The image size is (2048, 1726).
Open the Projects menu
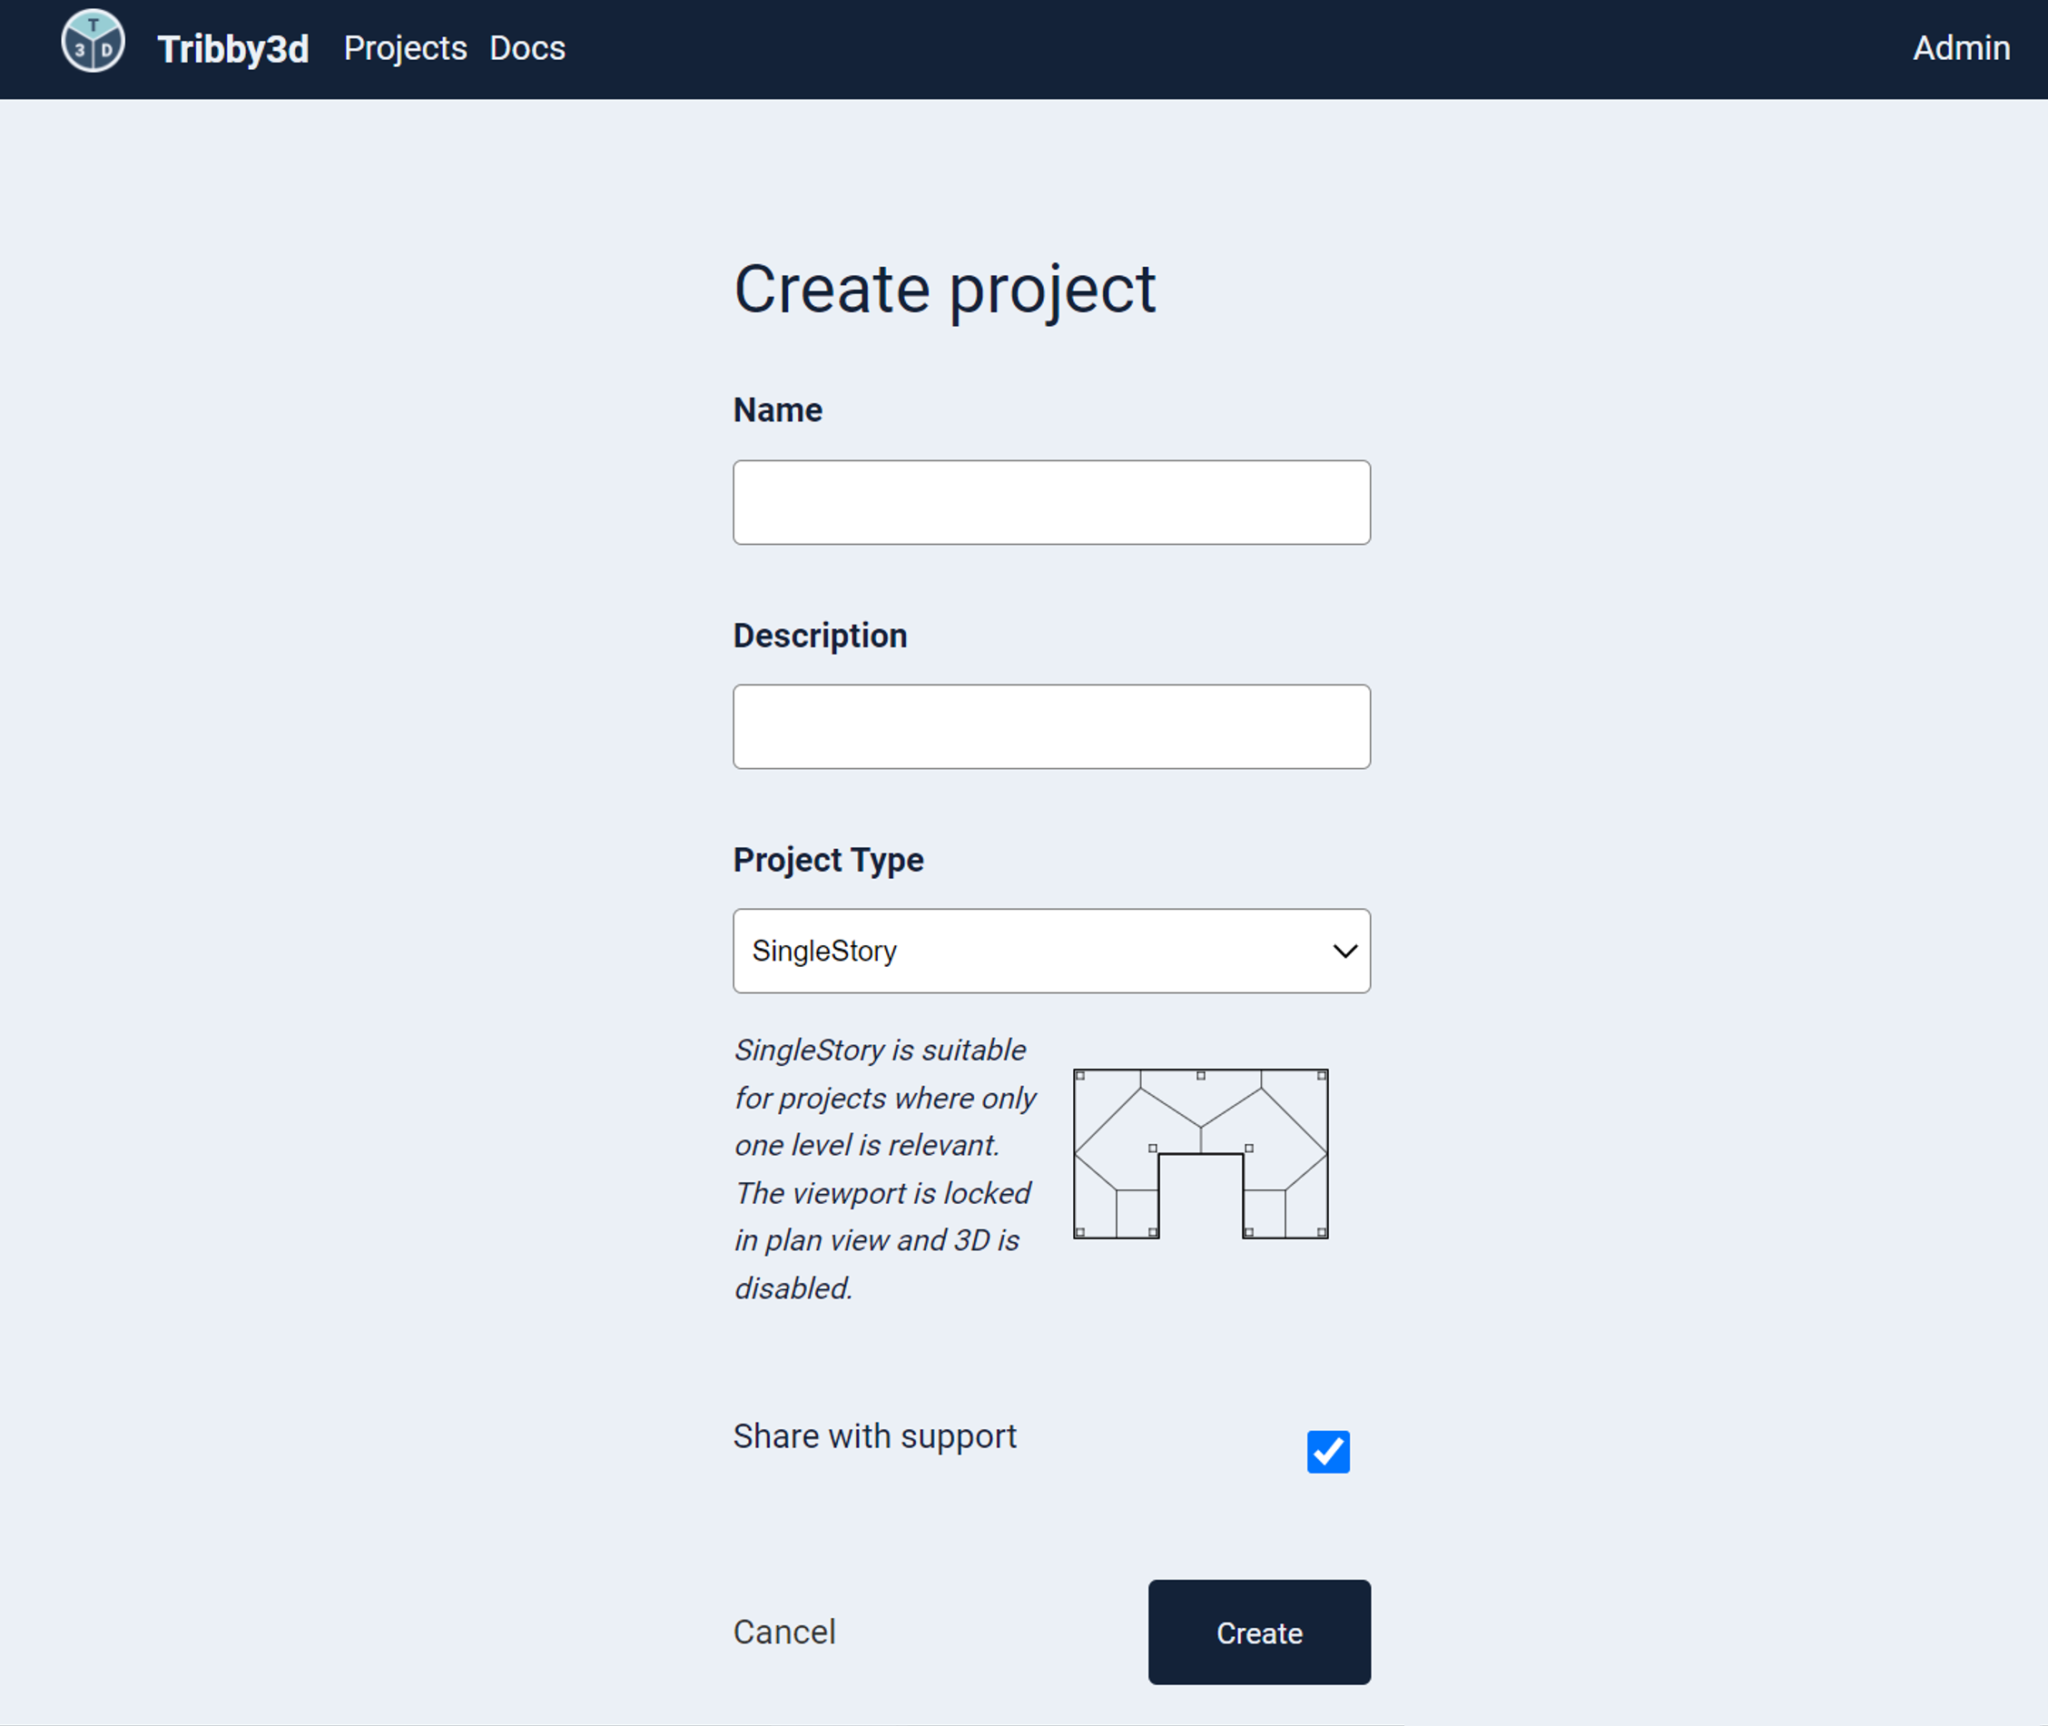405,48
